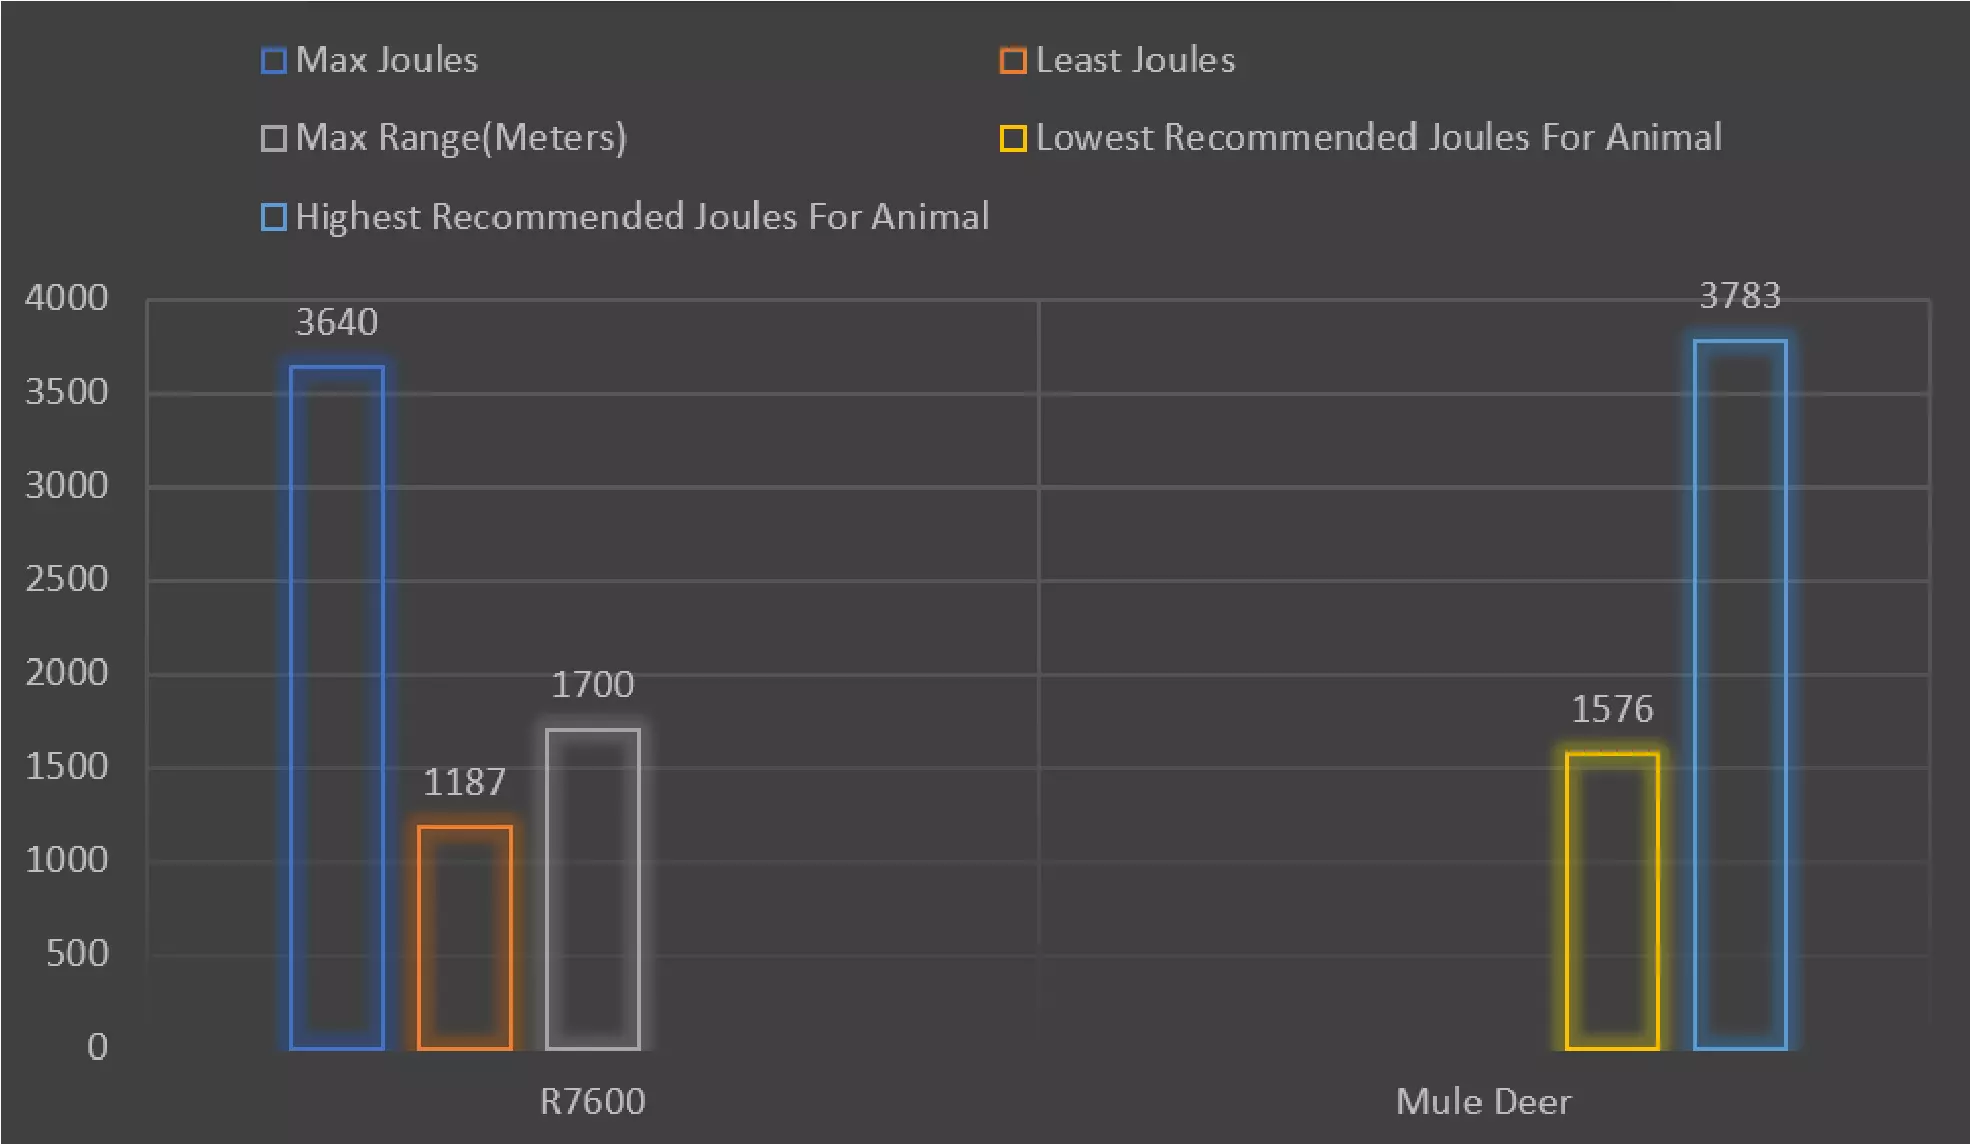This screenshot has width=1970, height=1144.
Task: Select the Max Range(Meters) legend text
Action: 461,138
